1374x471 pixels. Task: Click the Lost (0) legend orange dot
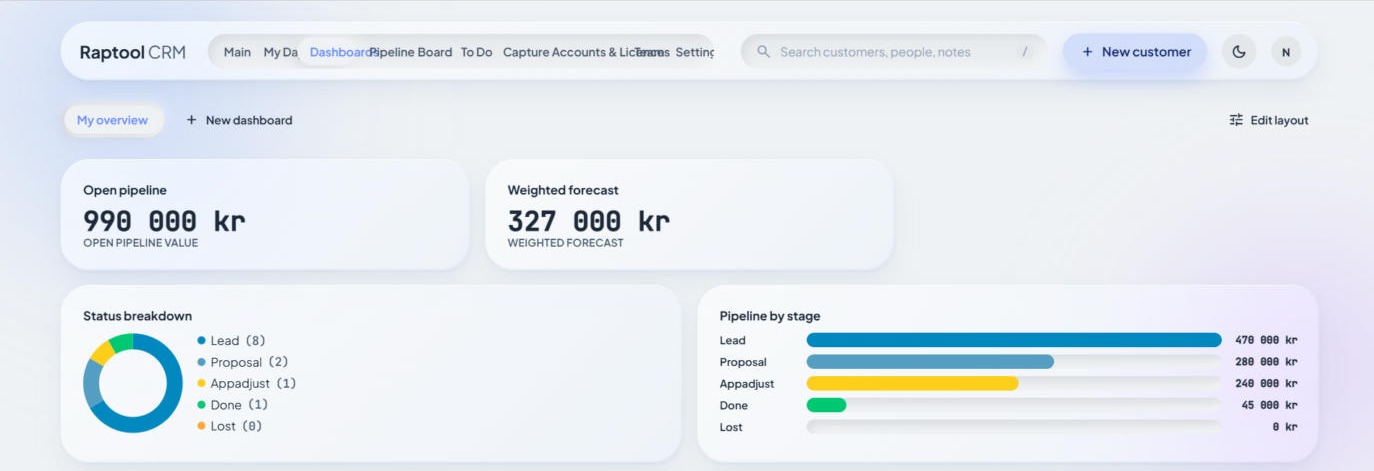pyautogui.click(x=201, y=426)
